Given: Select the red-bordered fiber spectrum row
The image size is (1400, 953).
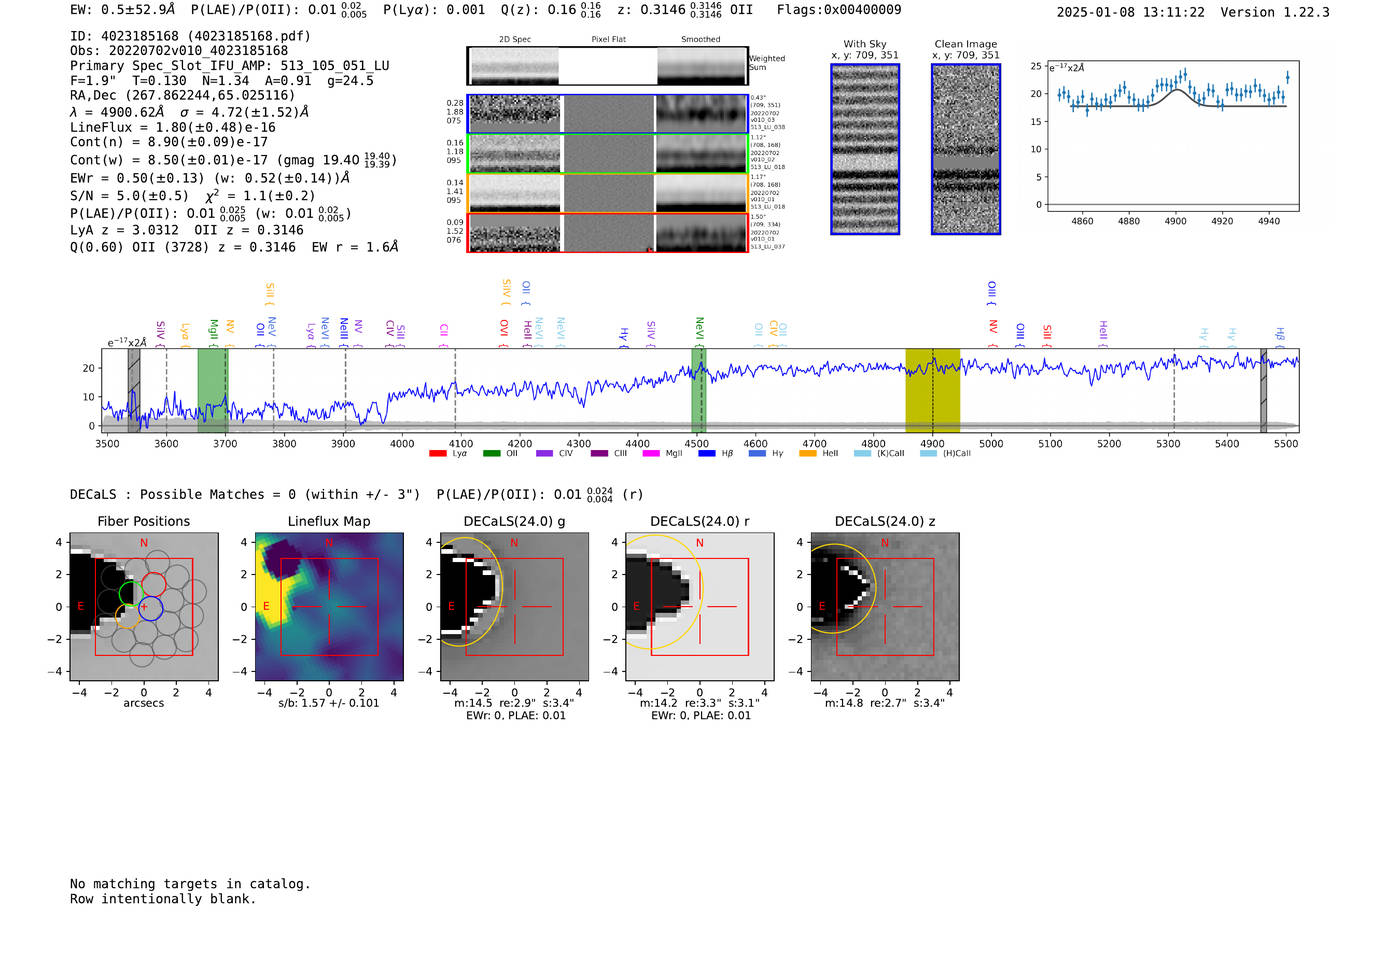Looking at the screenshot, I should click(x=608, y=232).
